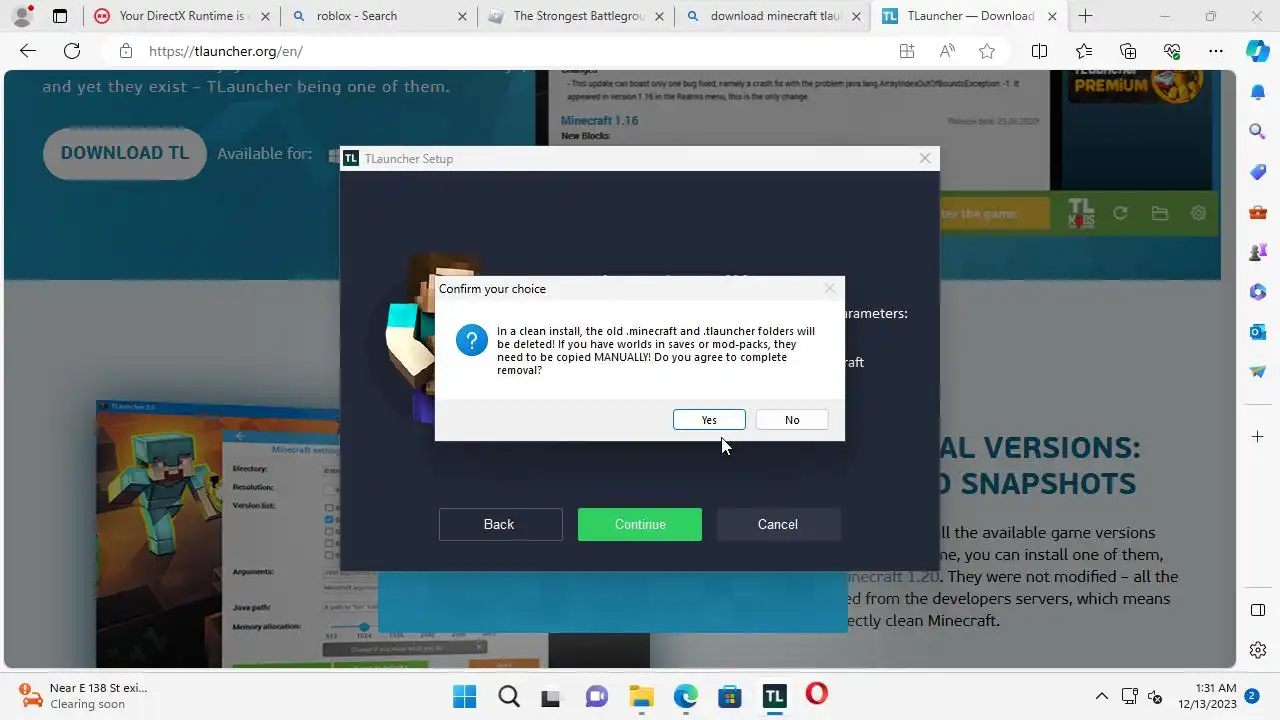Open sidebar settings gear
Screen dimensions: 1280x720
[1258, 650]
